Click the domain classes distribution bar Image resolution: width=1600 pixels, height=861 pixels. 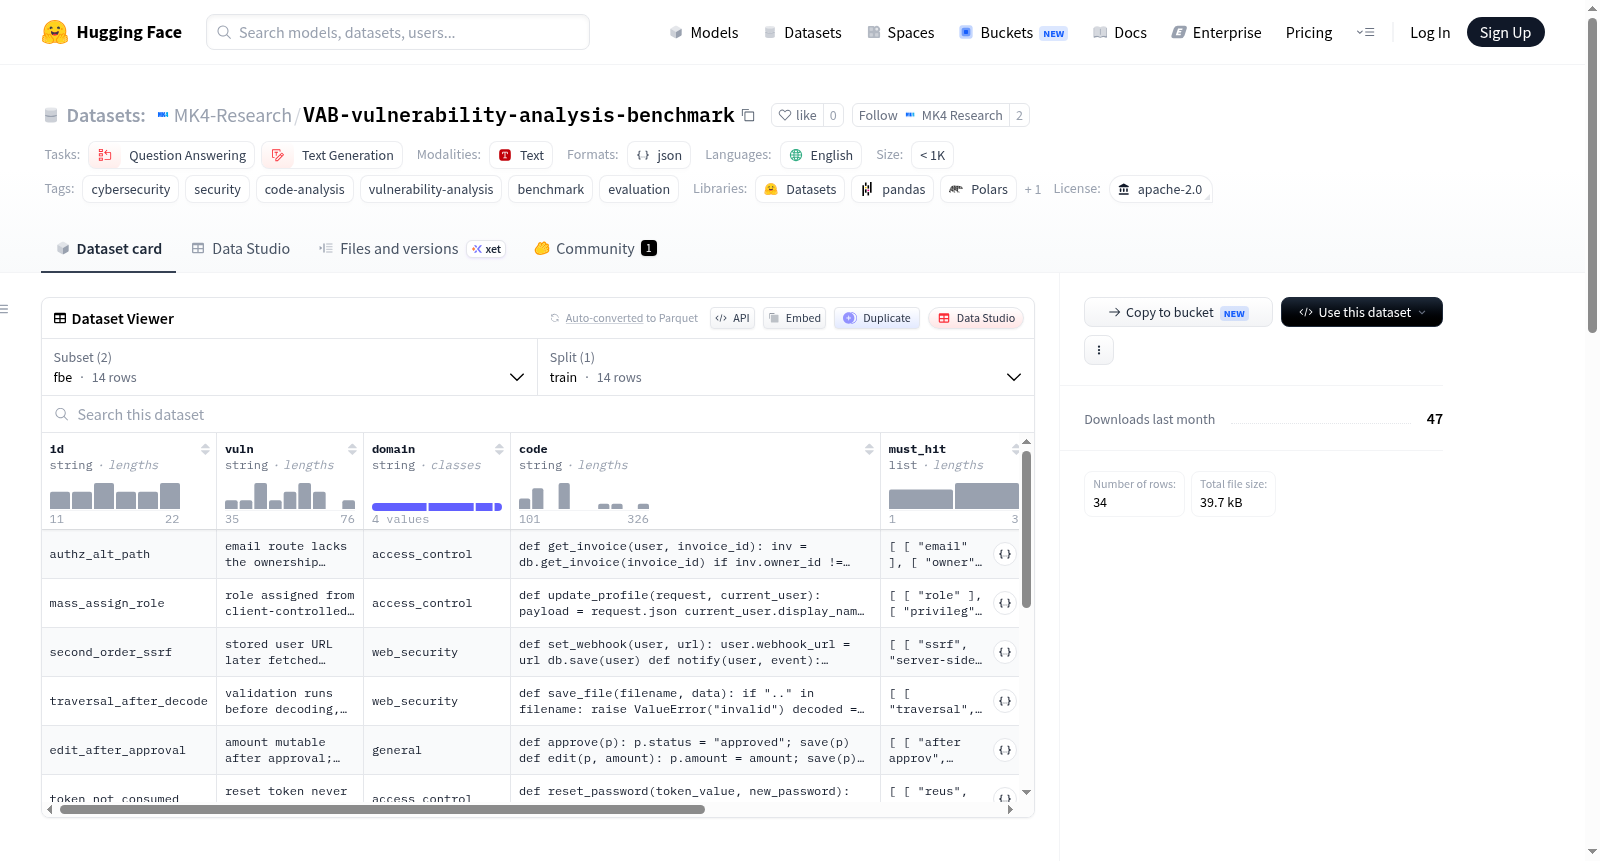point(436,507)
